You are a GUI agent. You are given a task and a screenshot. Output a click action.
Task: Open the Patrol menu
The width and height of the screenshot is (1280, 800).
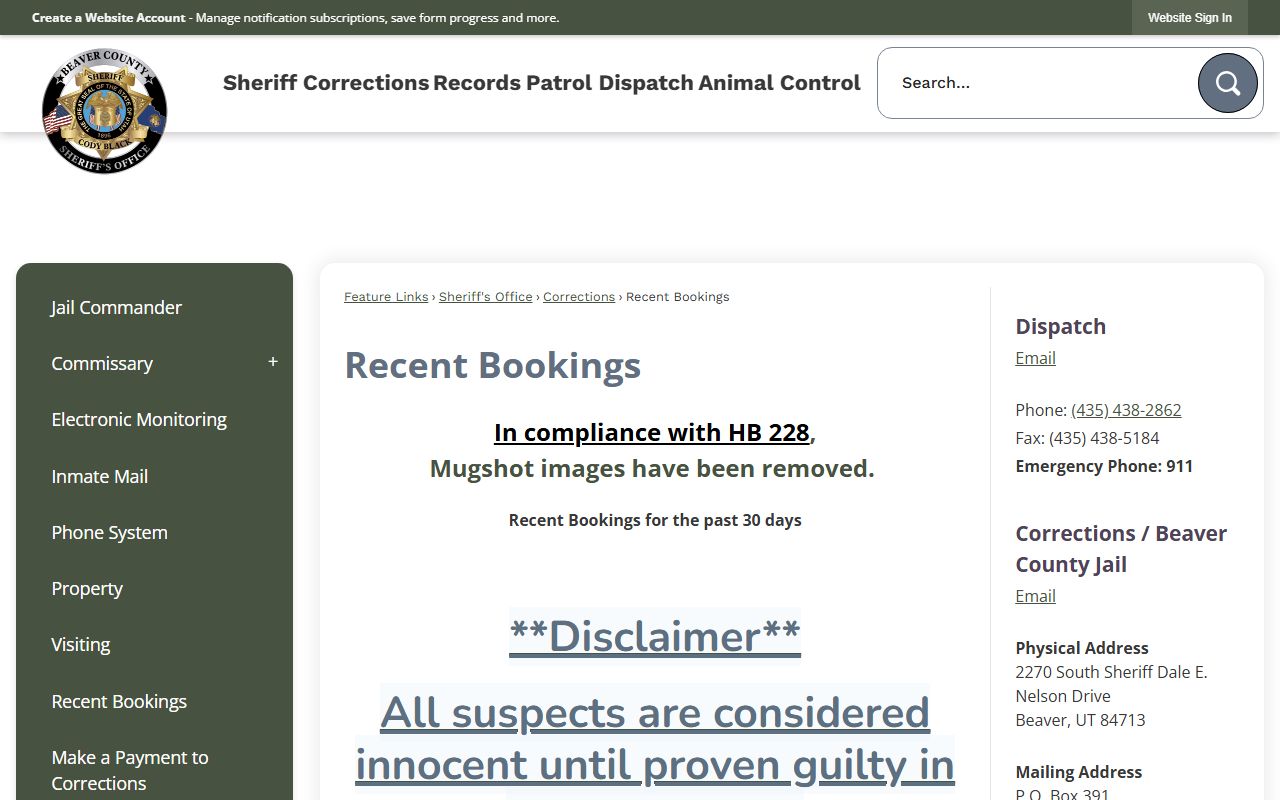click(x=559, y=83)
